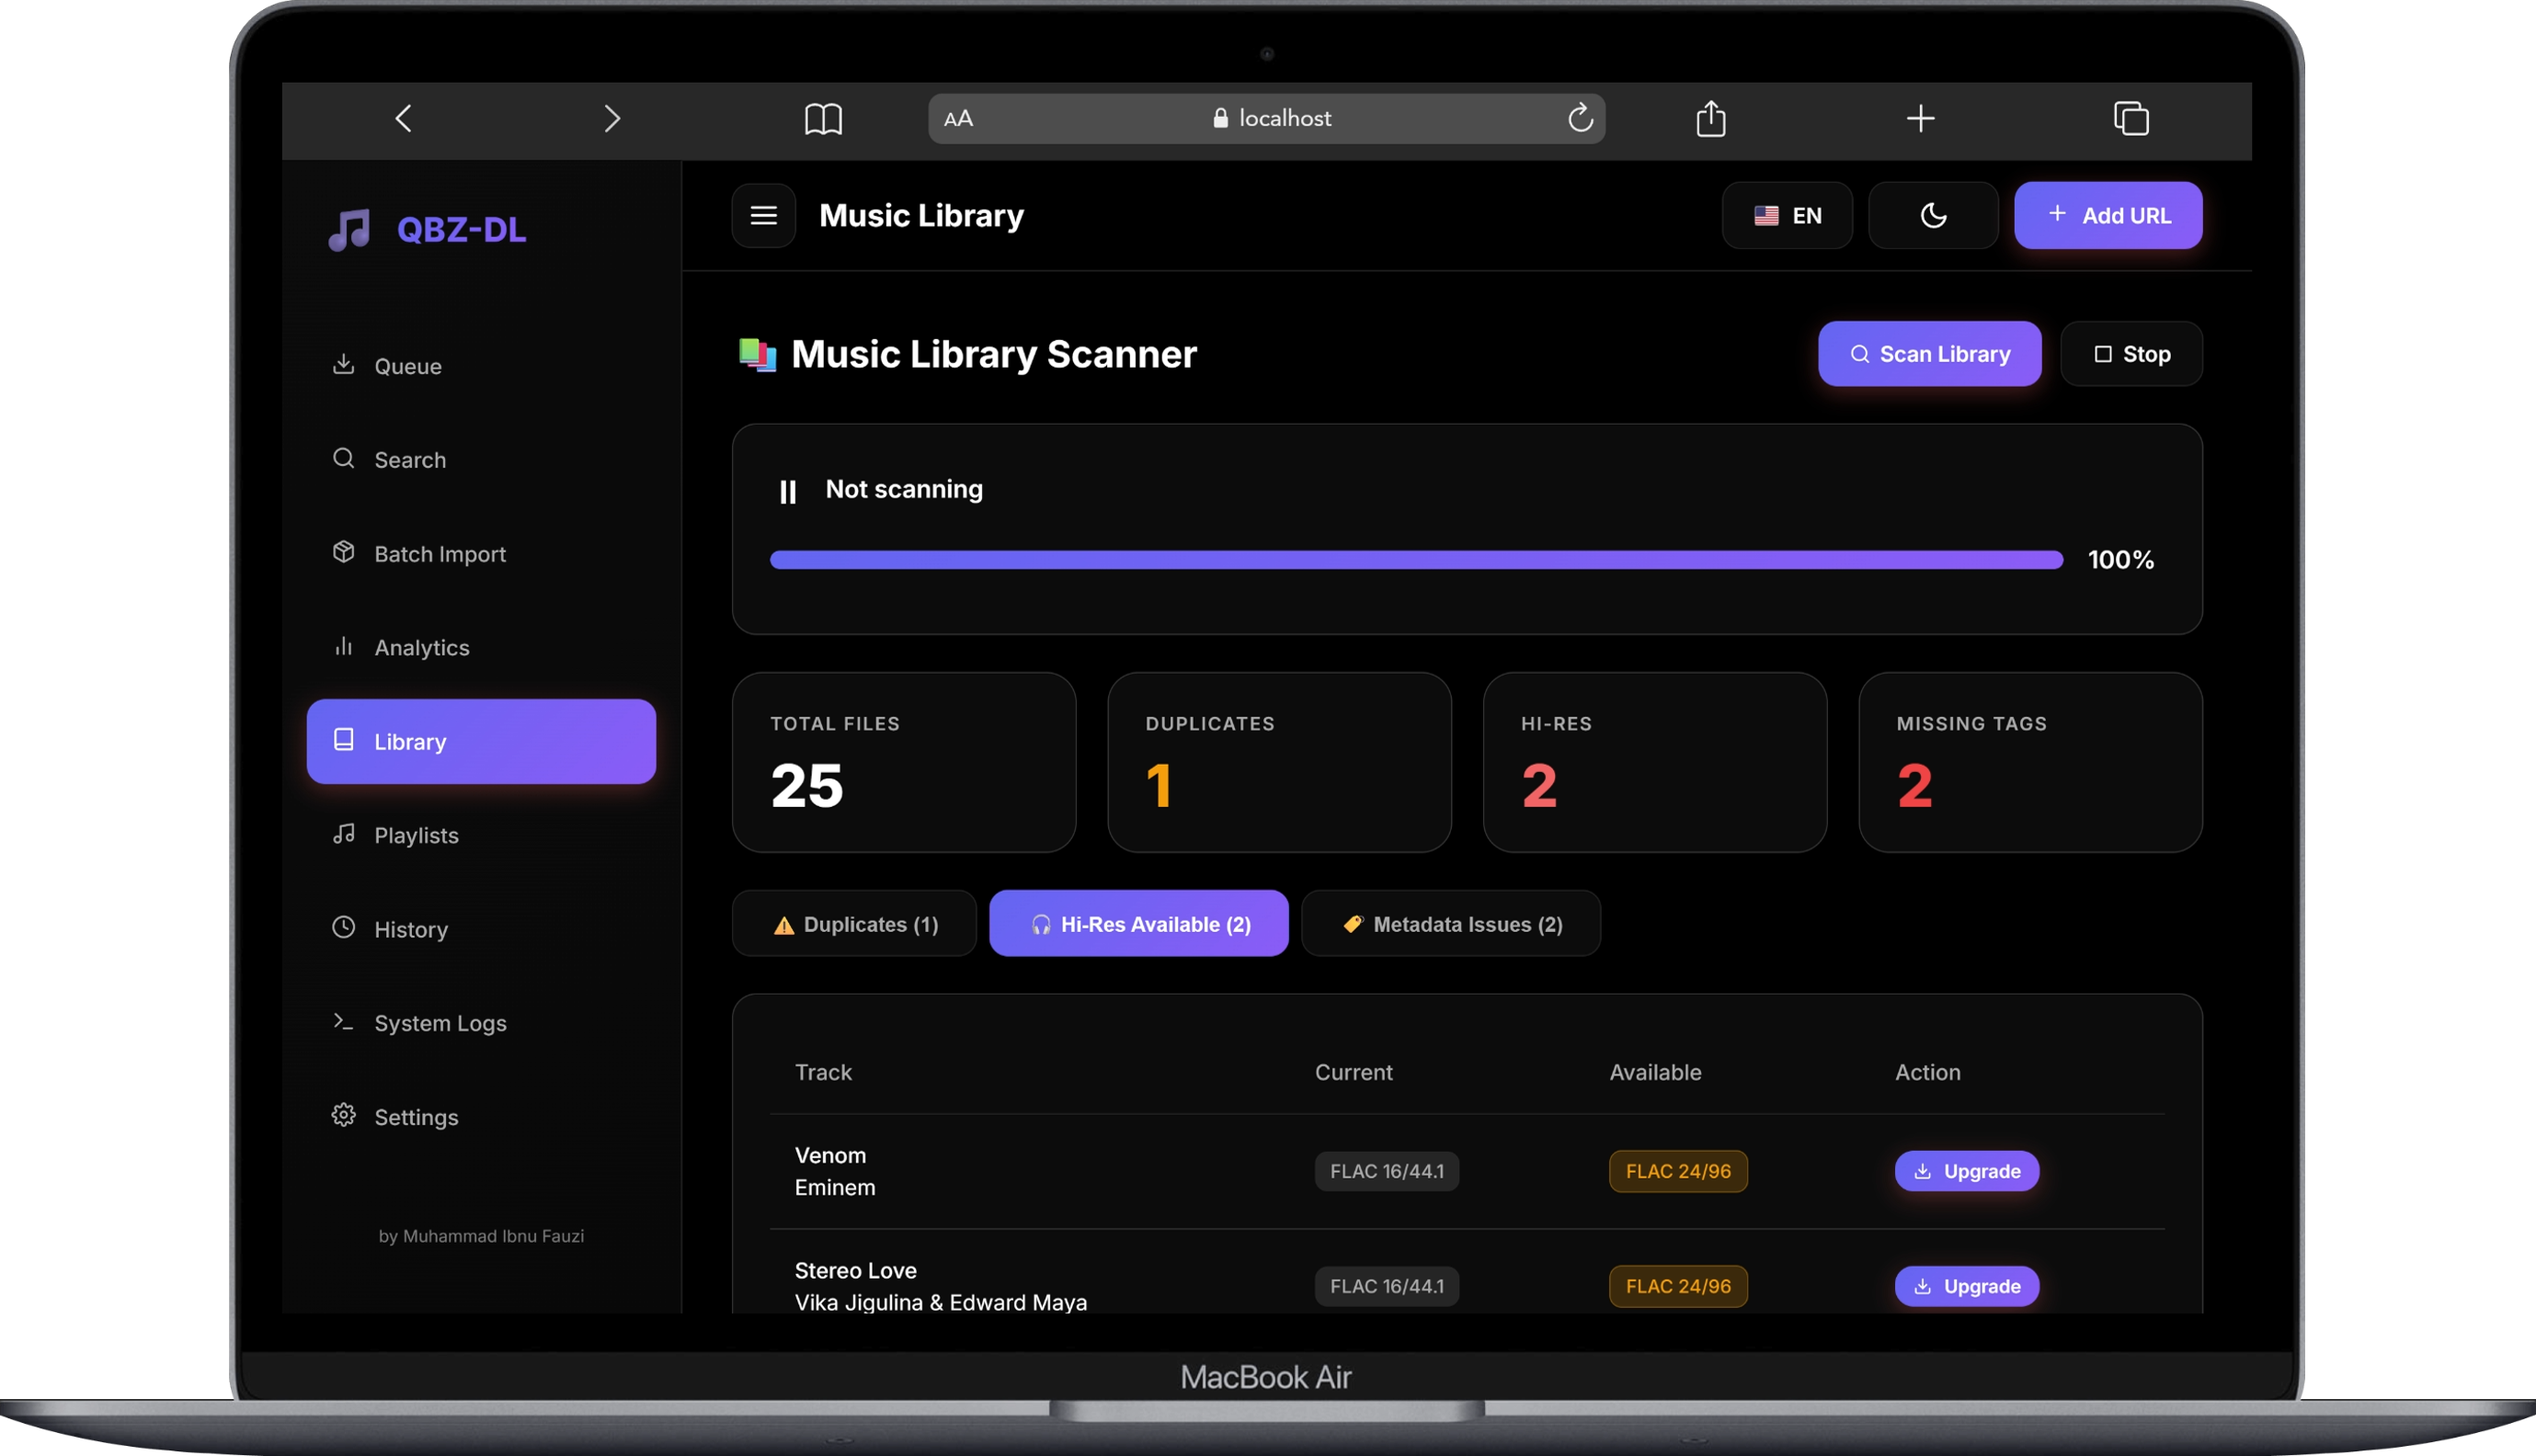Viewport: 2536px width, 1456px height.
Task: Click the FLAC 16/44.1 badge for Stereo Love
Action: click(1387, 1287)
